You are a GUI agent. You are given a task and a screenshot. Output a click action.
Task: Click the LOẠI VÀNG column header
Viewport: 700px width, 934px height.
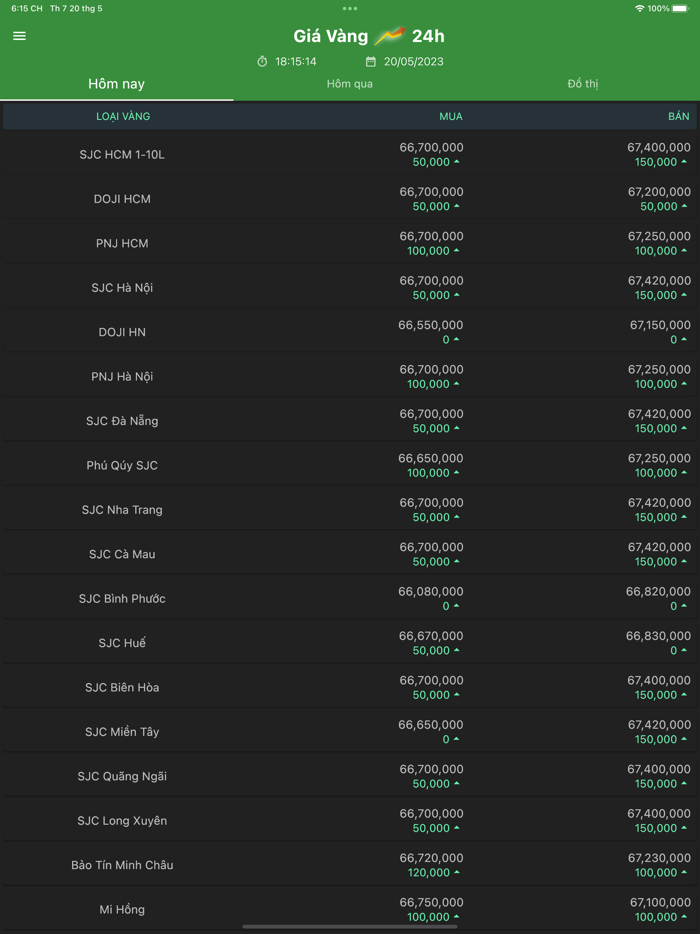[x=123, y=116]
